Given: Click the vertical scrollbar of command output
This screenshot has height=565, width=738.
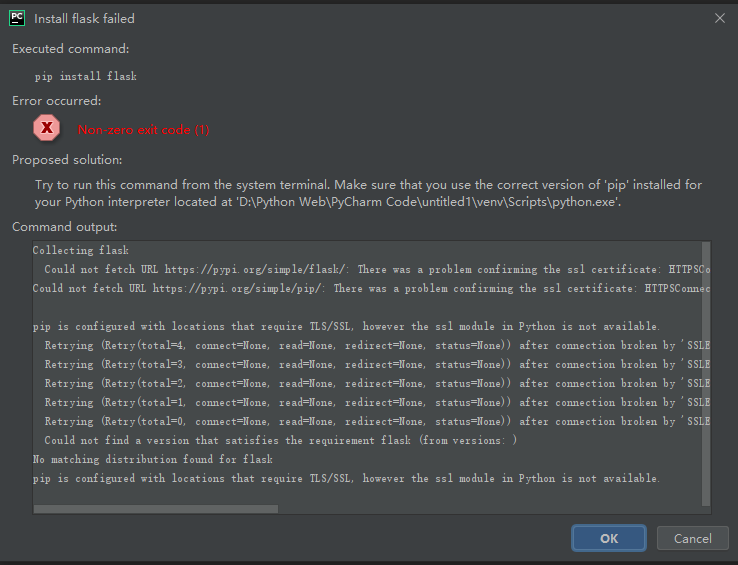Looking at the screenshot, I should pyautogui.click(x=706, y=370).
